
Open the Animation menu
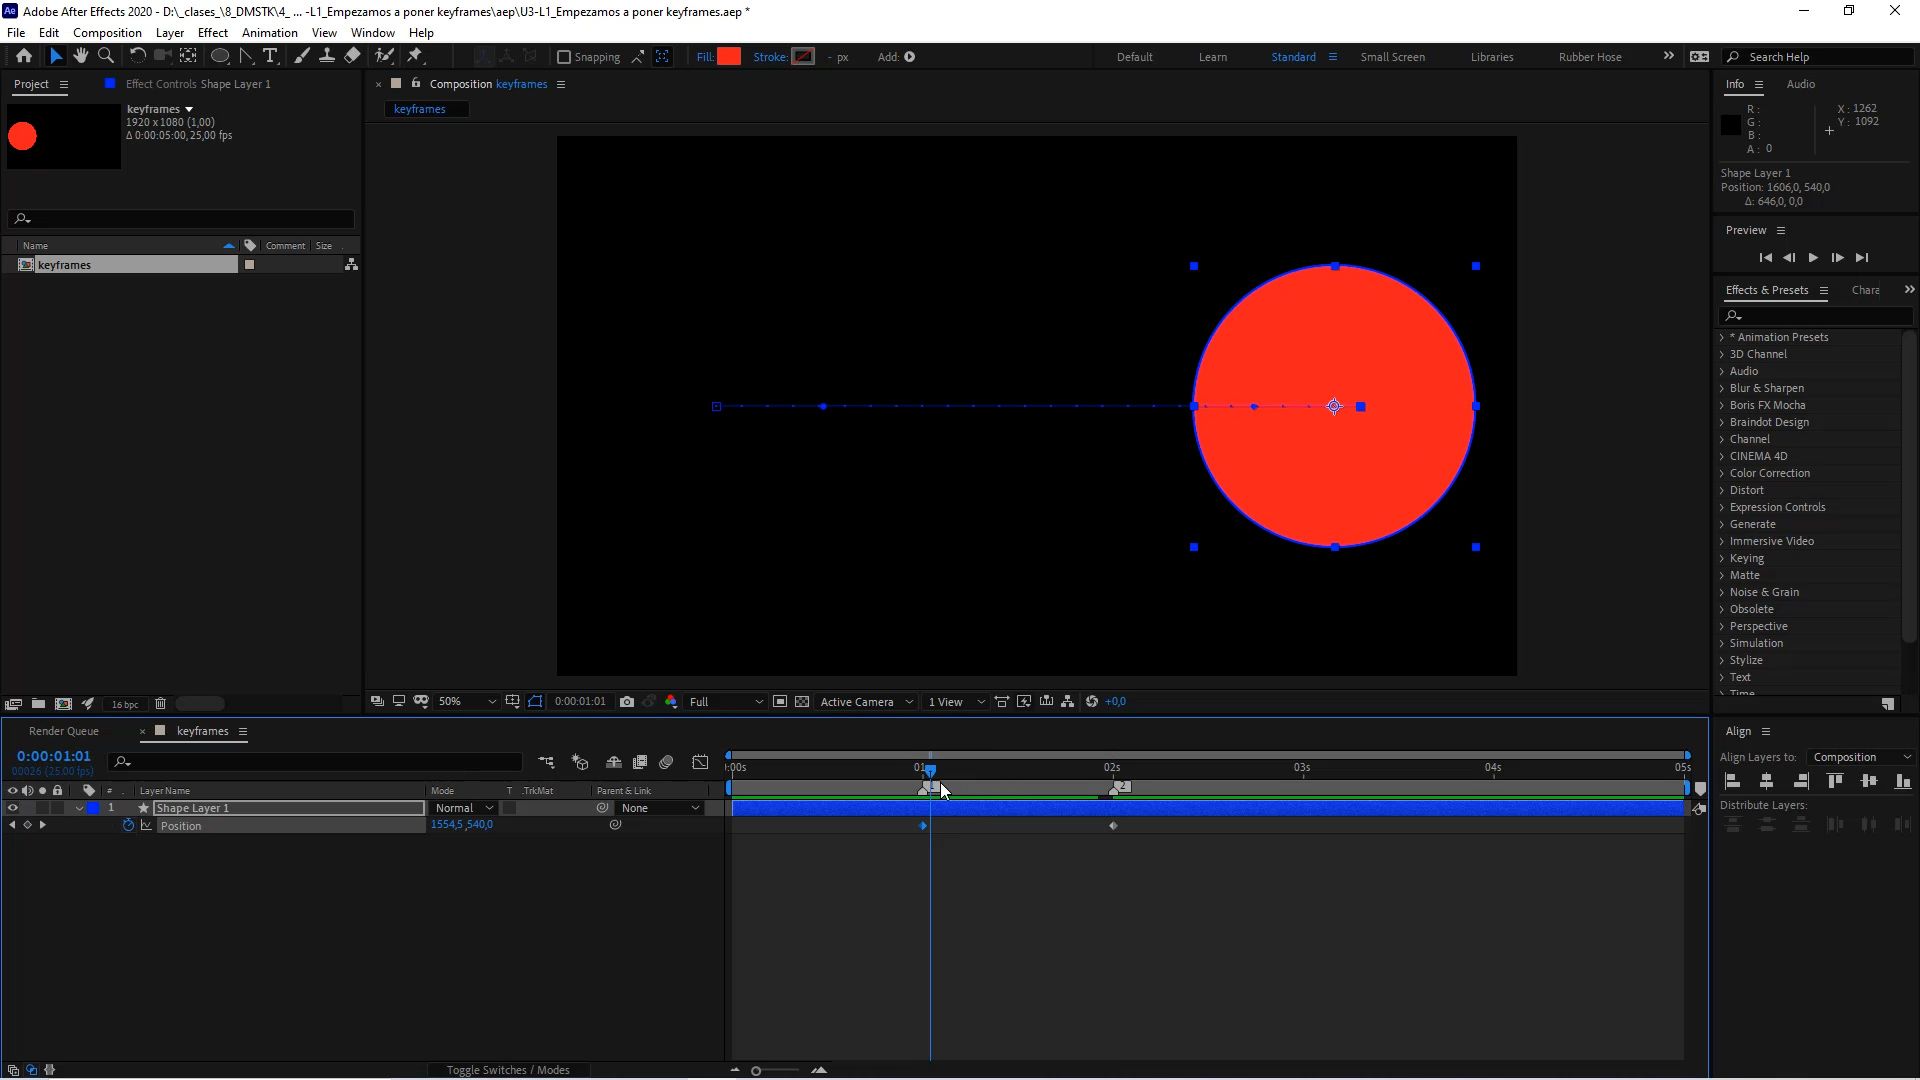pos(269,32)
